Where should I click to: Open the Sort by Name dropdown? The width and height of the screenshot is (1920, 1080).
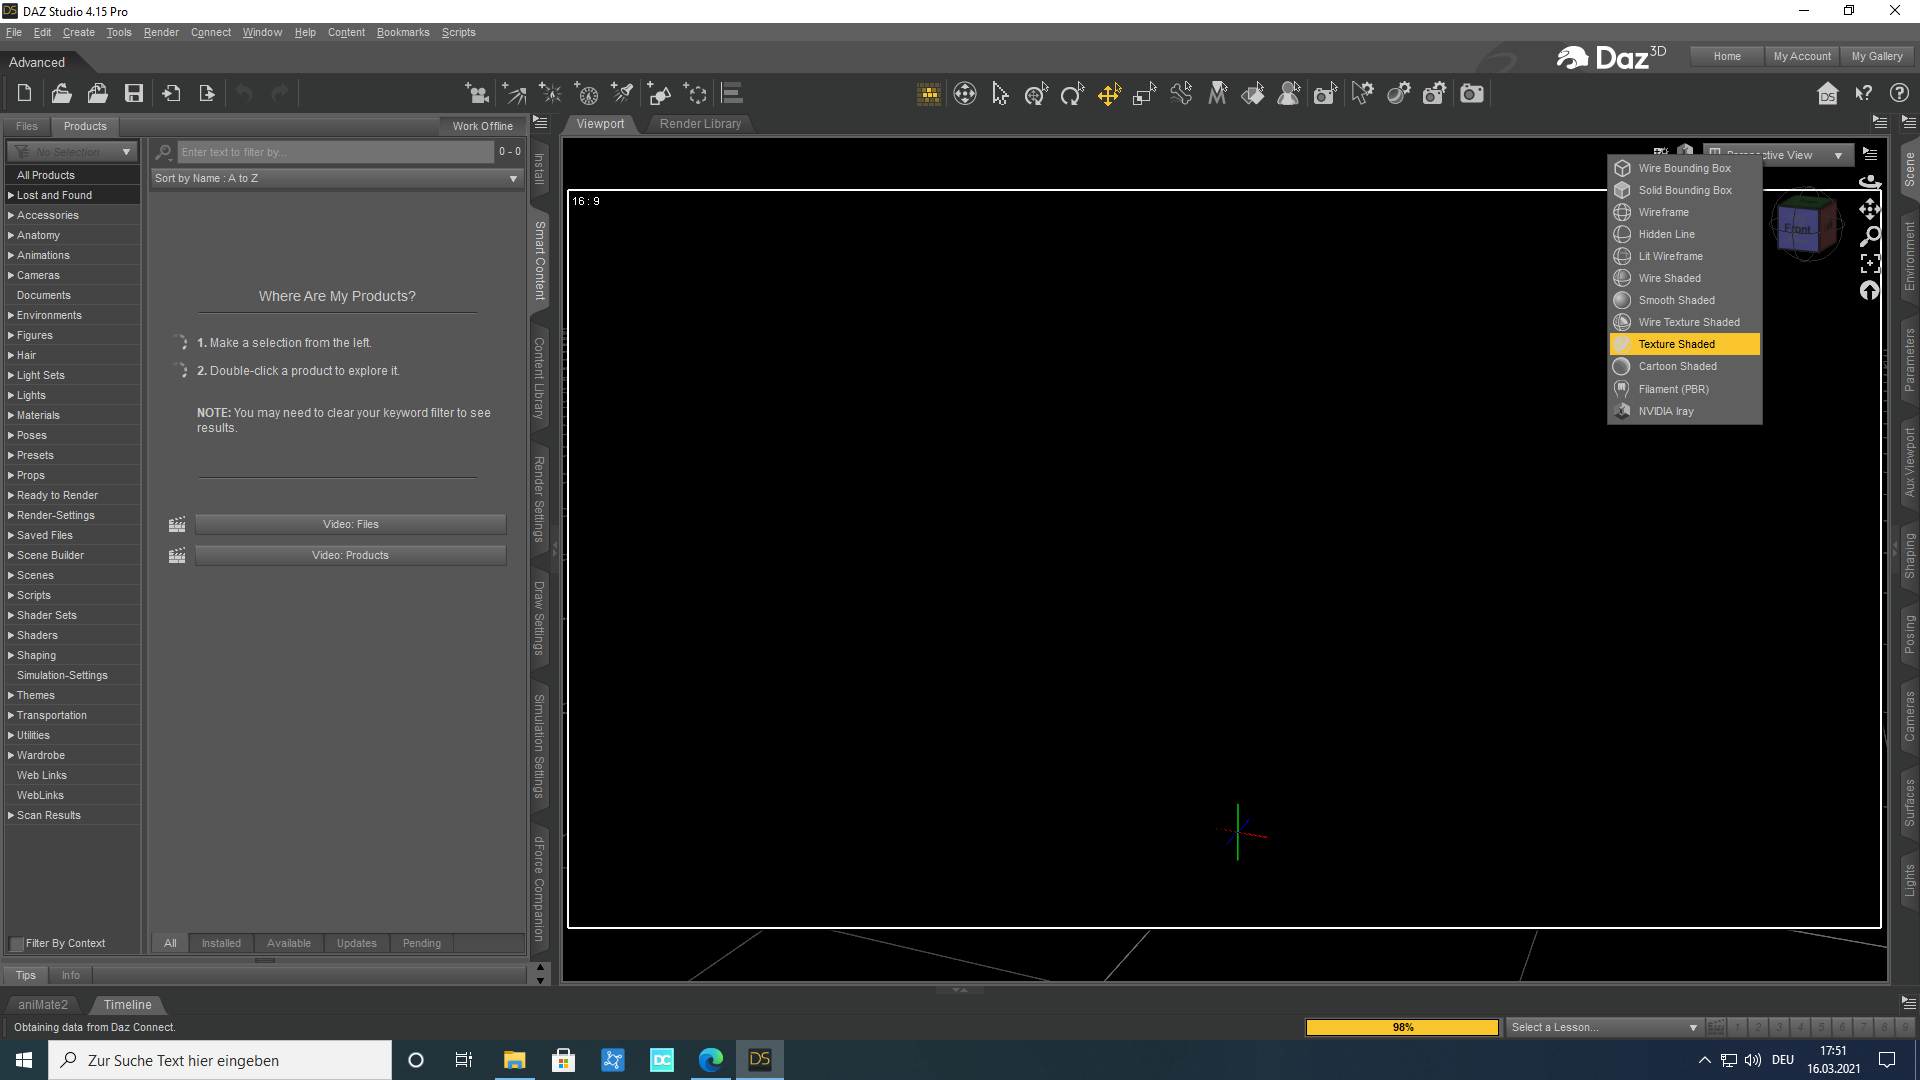click(x=337, y=178)
